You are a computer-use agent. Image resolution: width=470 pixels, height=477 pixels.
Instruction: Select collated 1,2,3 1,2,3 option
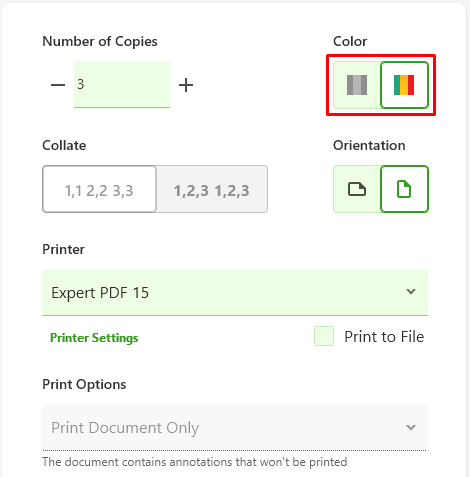pyautogui.click(x=212, y=189)
